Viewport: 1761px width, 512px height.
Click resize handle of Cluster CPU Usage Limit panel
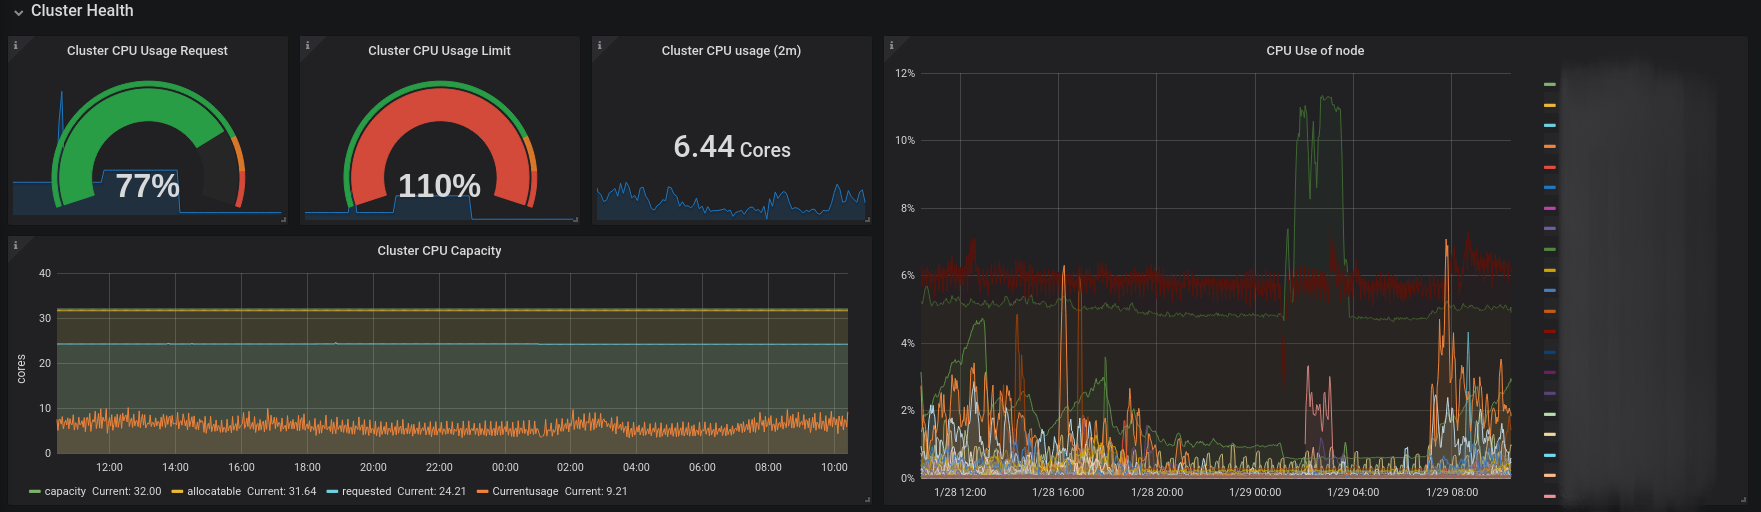coord(575,219)
